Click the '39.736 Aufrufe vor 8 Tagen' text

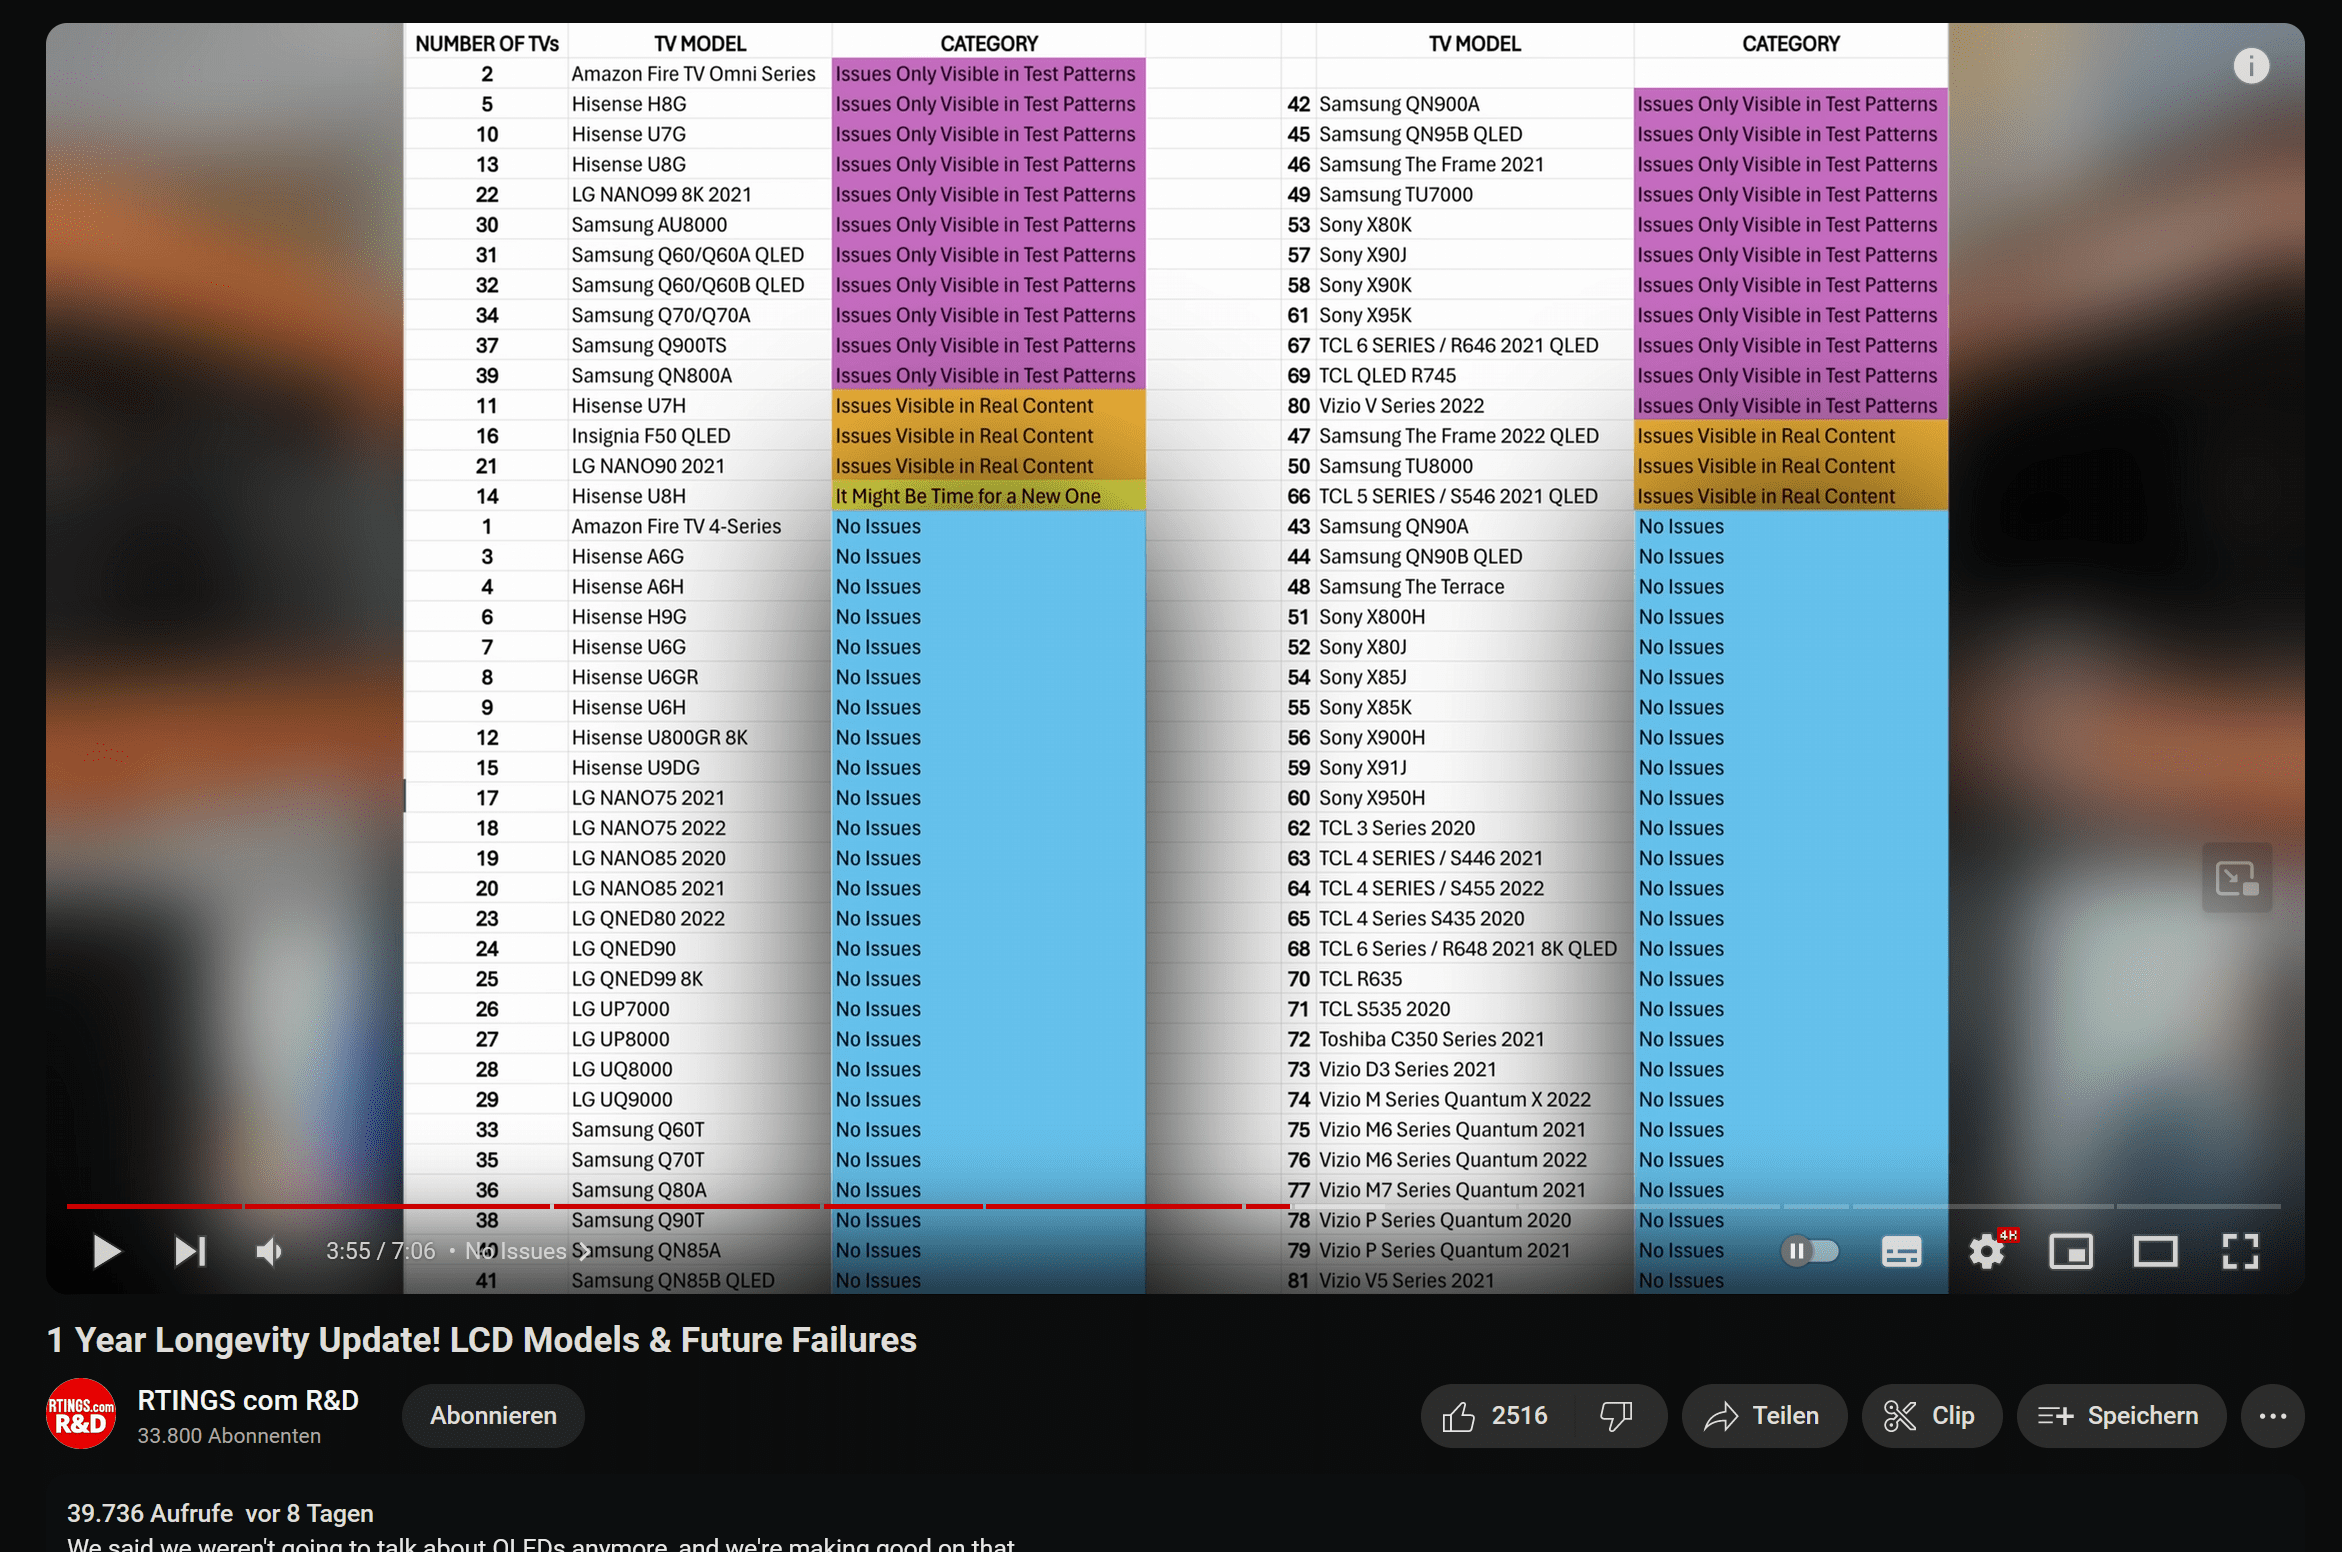pos(220,1513)
